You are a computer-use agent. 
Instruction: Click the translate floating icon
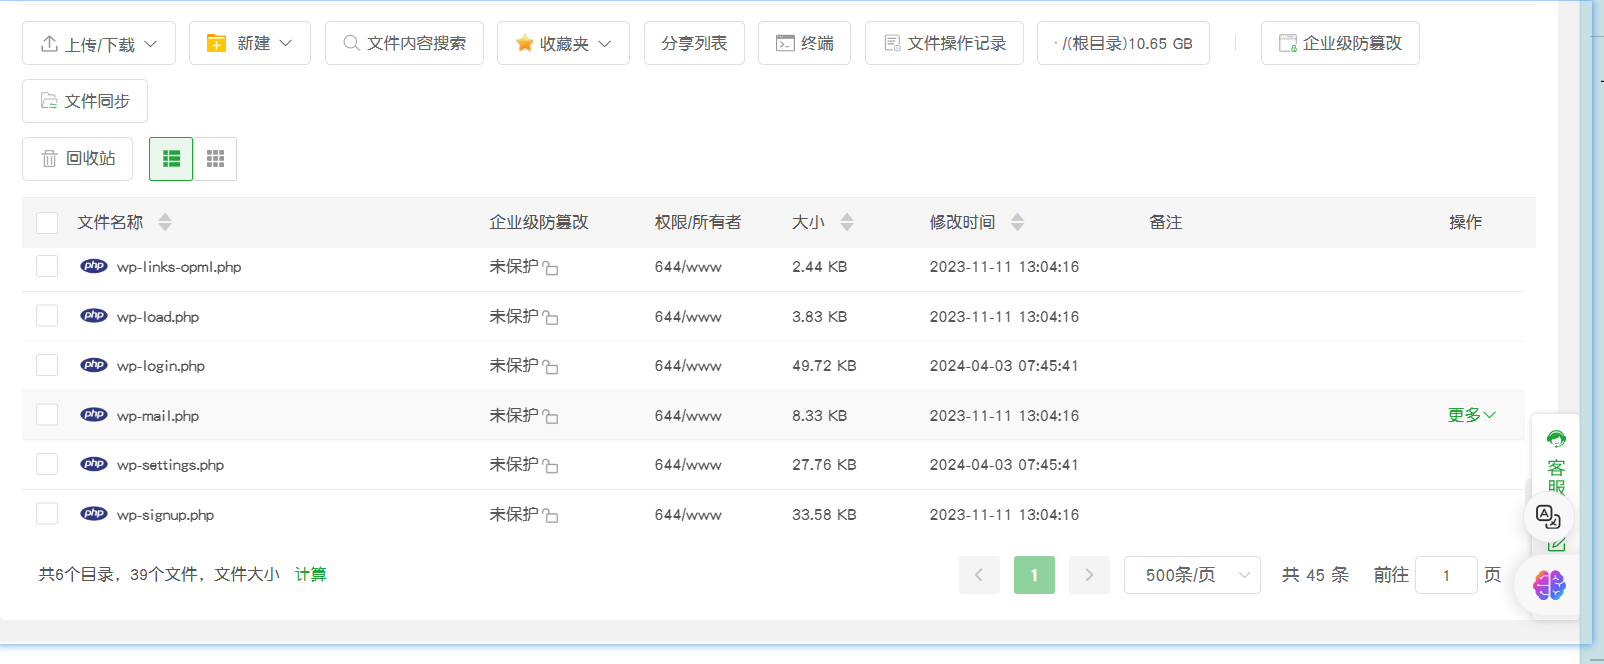(x=1548, y=517)
